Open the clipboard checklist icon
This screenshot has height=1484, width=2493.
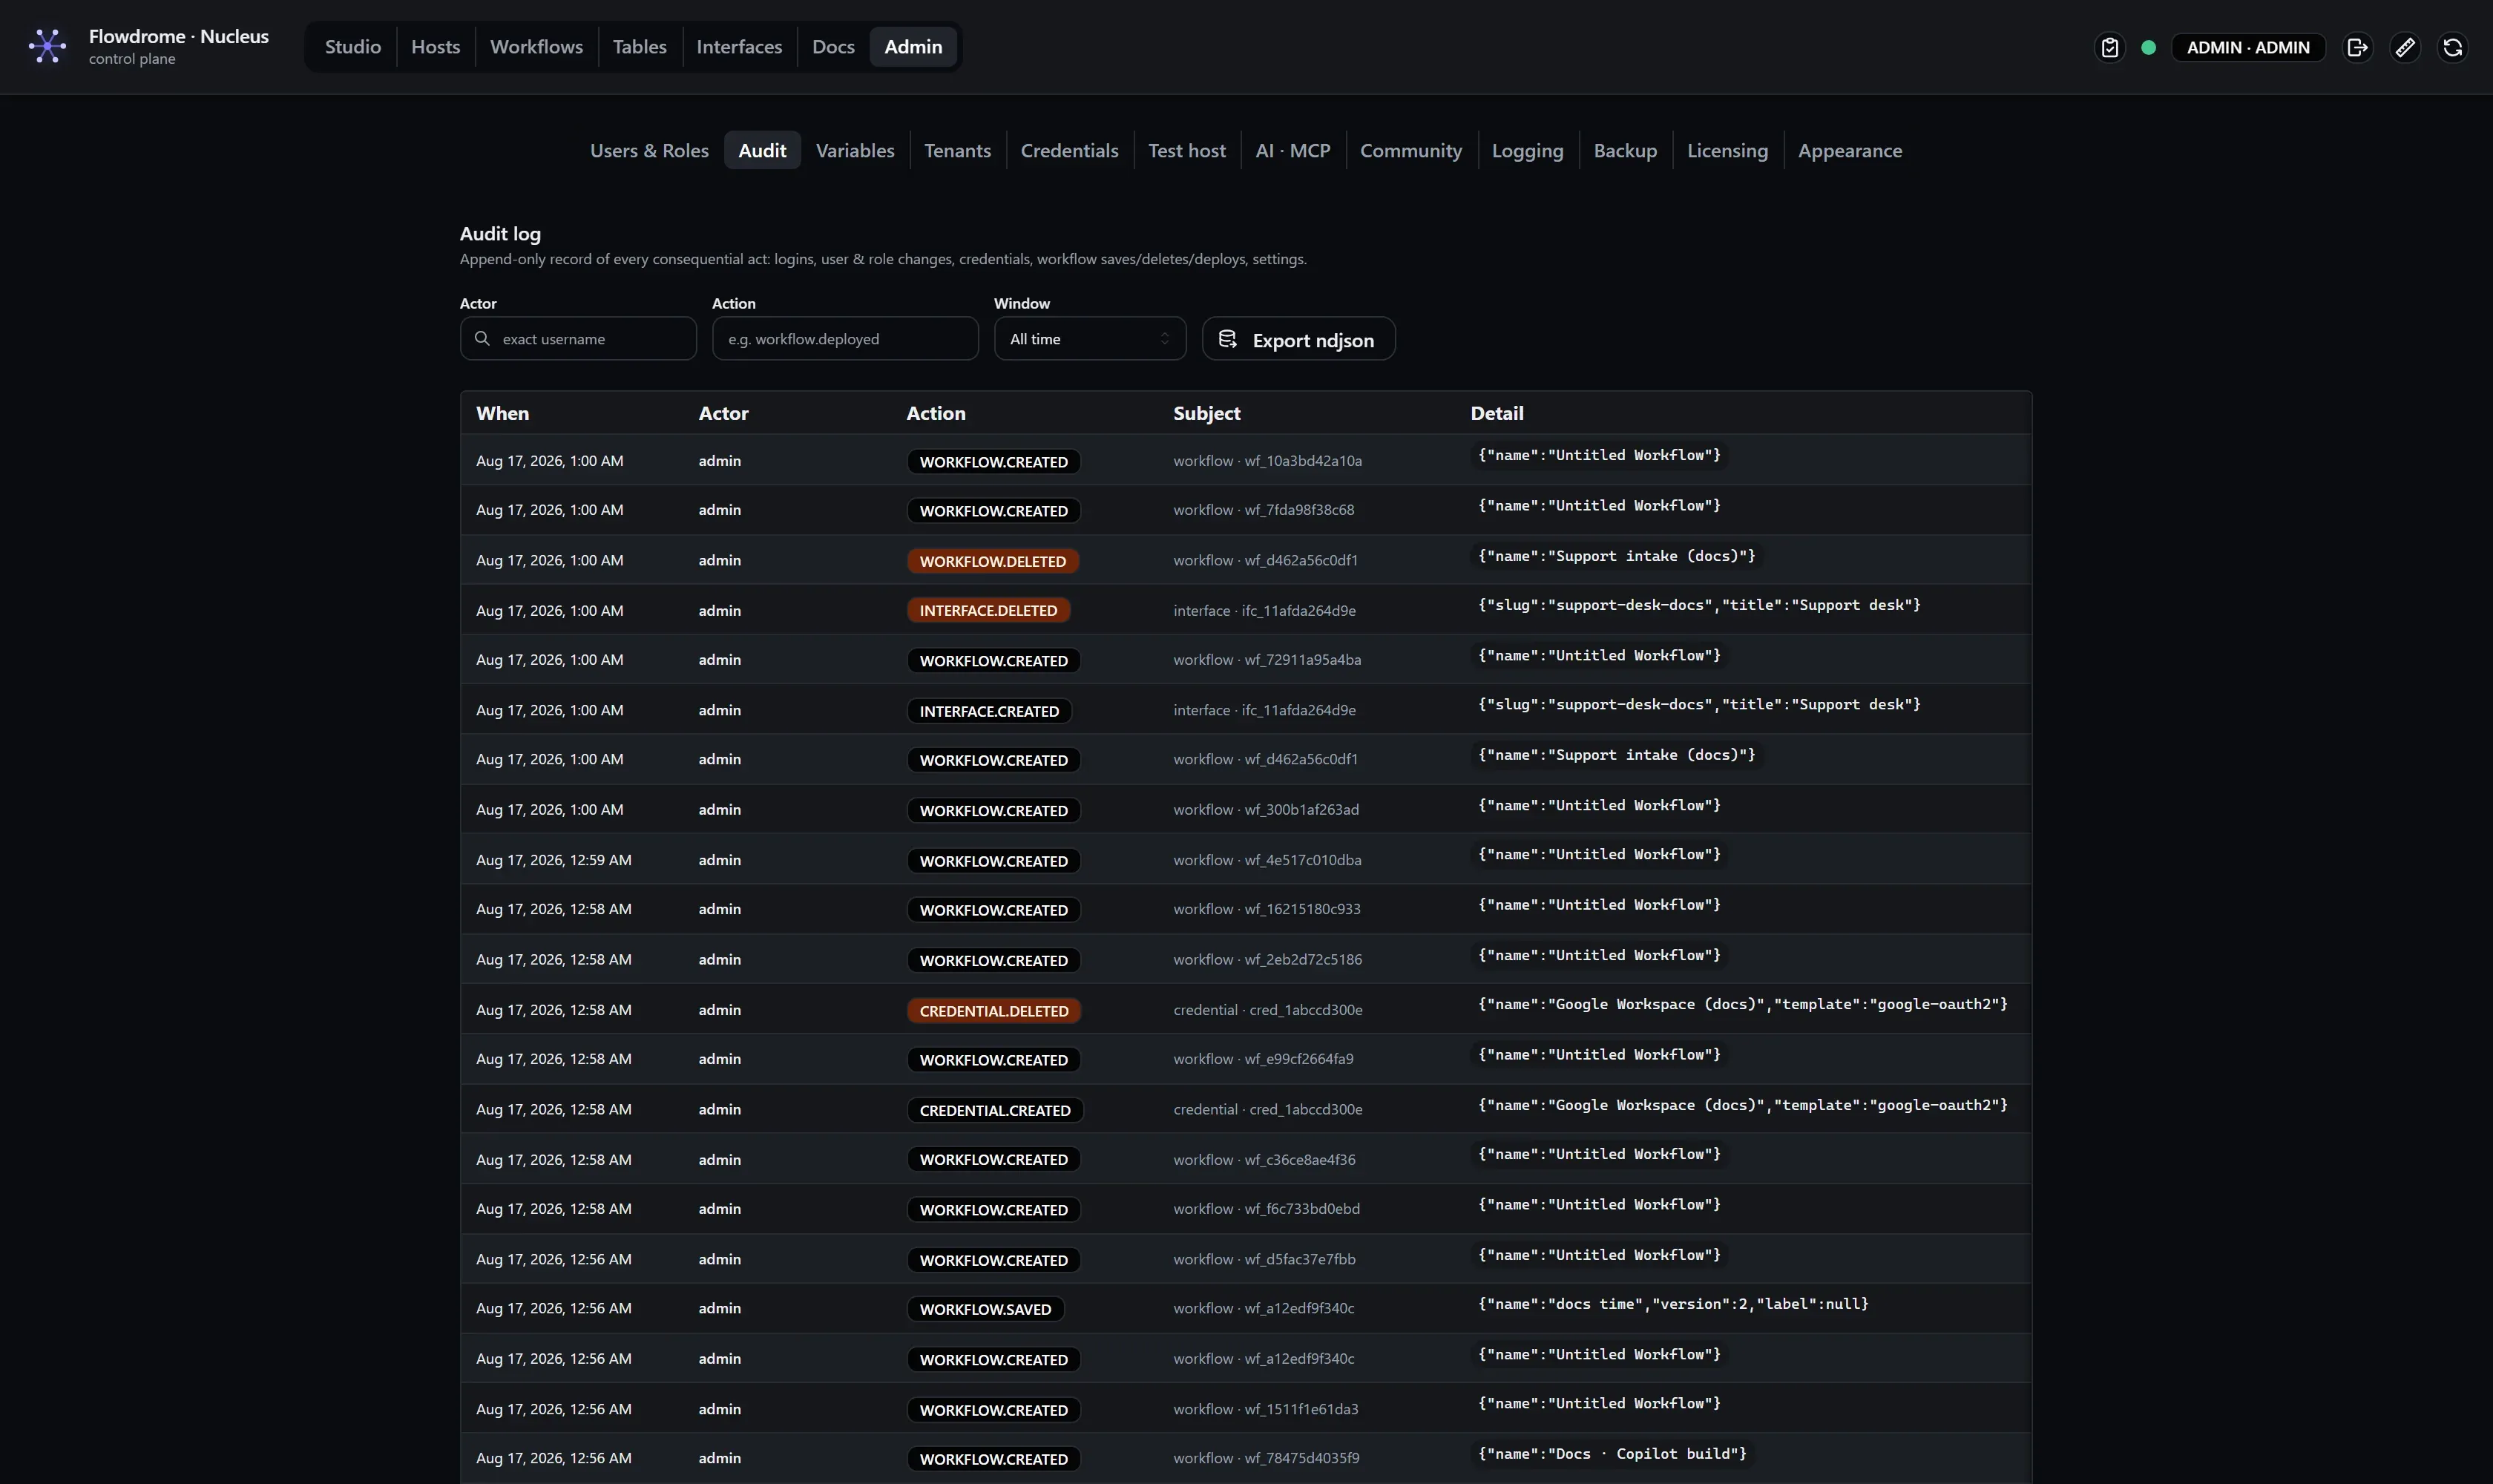coord(2109,47)
